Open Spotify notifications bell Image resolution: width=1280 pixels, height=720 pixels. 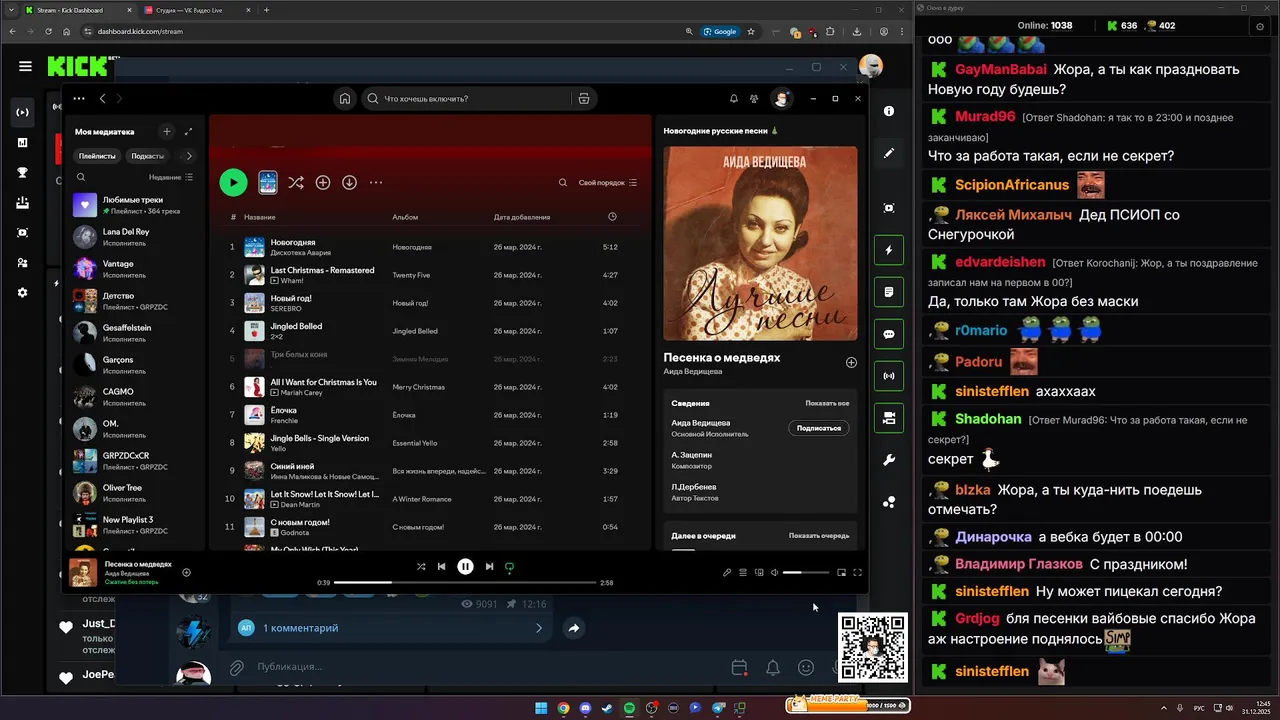coord(734,99)
